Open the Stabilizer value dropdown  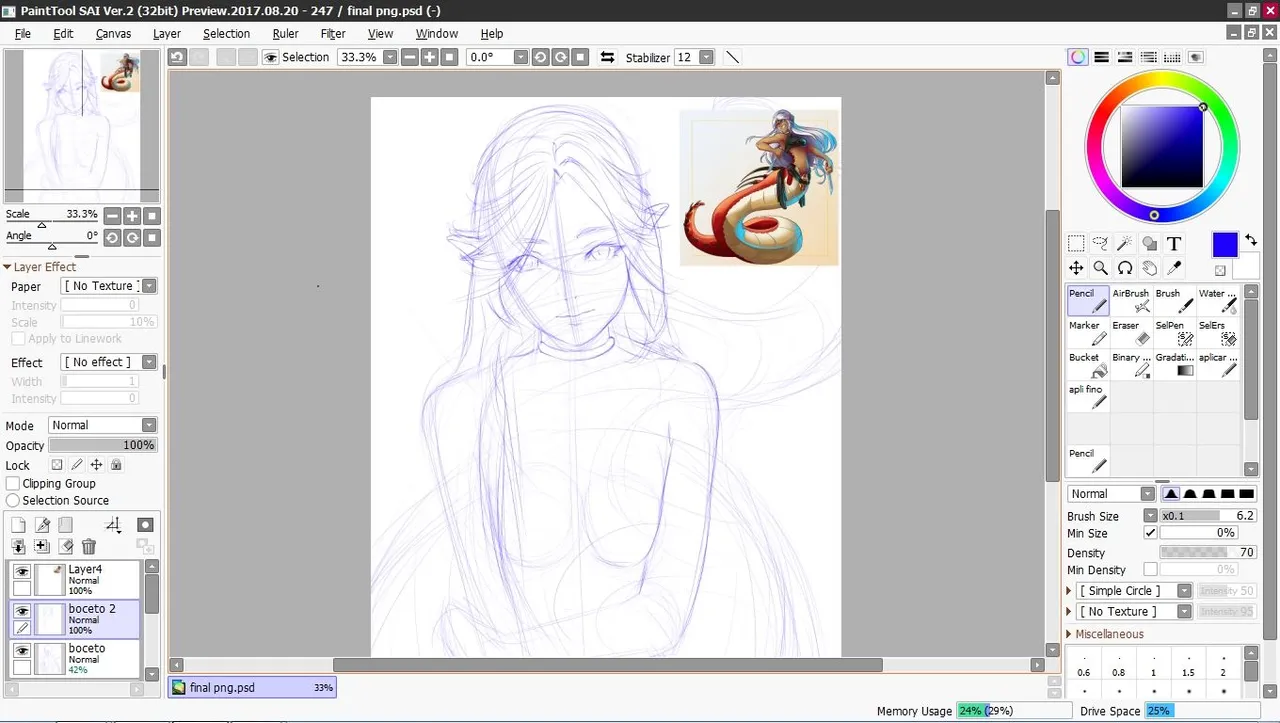click(706, 57)
